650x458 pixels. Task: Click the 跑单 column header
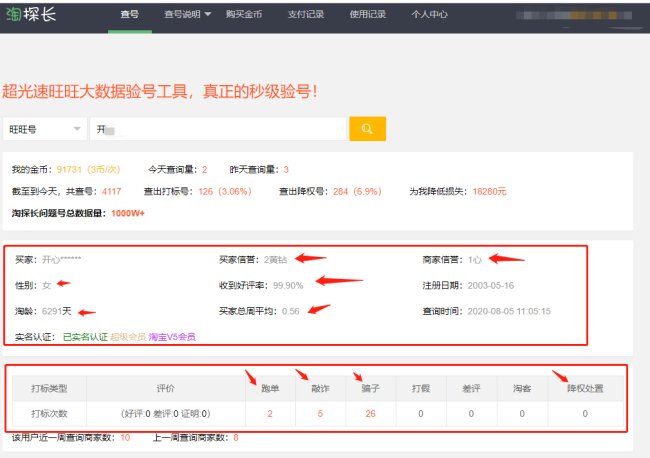[270, 388]
